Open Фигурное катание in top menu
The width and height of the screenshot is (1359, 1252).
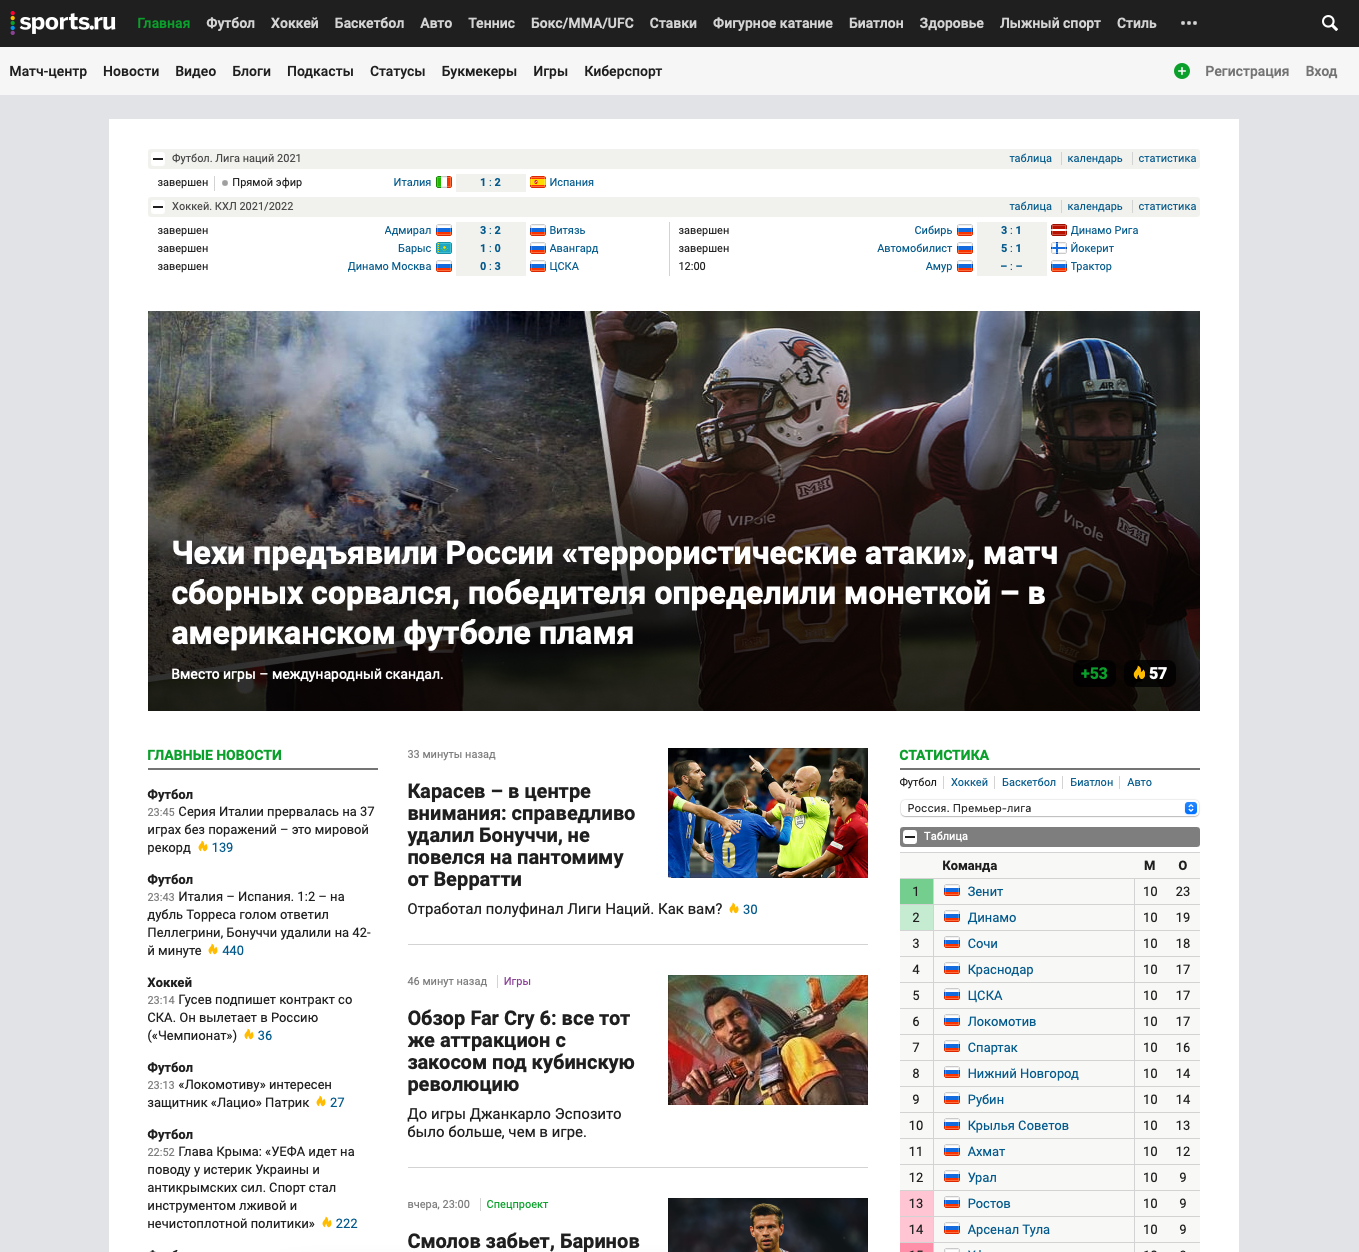pyautogui.click(x=772, y=23)
